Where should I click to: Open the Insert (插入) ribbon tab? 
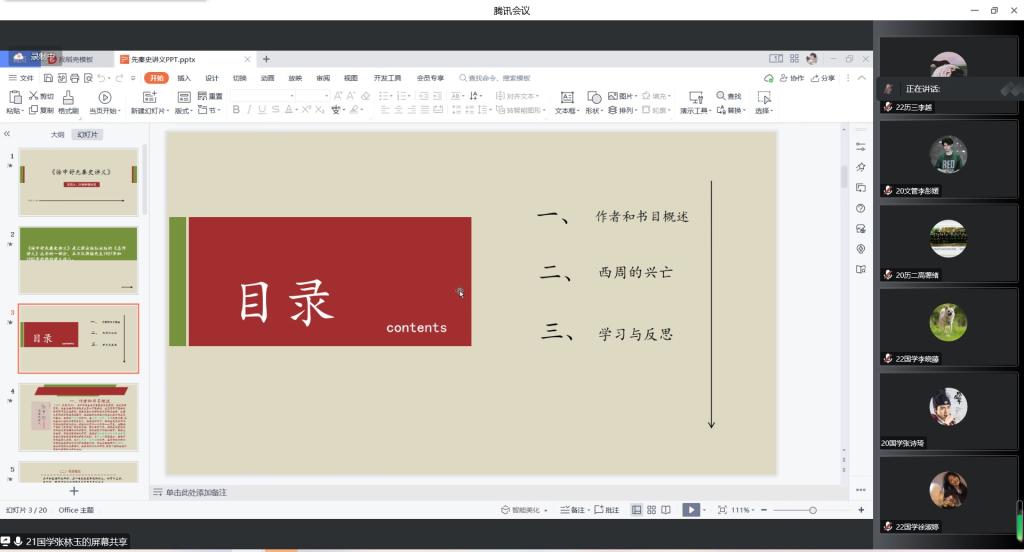184,78
